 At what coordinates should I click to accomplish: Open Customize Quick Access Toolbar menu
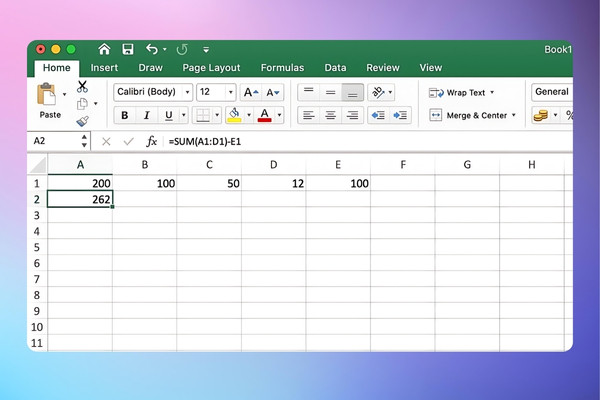pyautogui.click(x=206, y=49)
